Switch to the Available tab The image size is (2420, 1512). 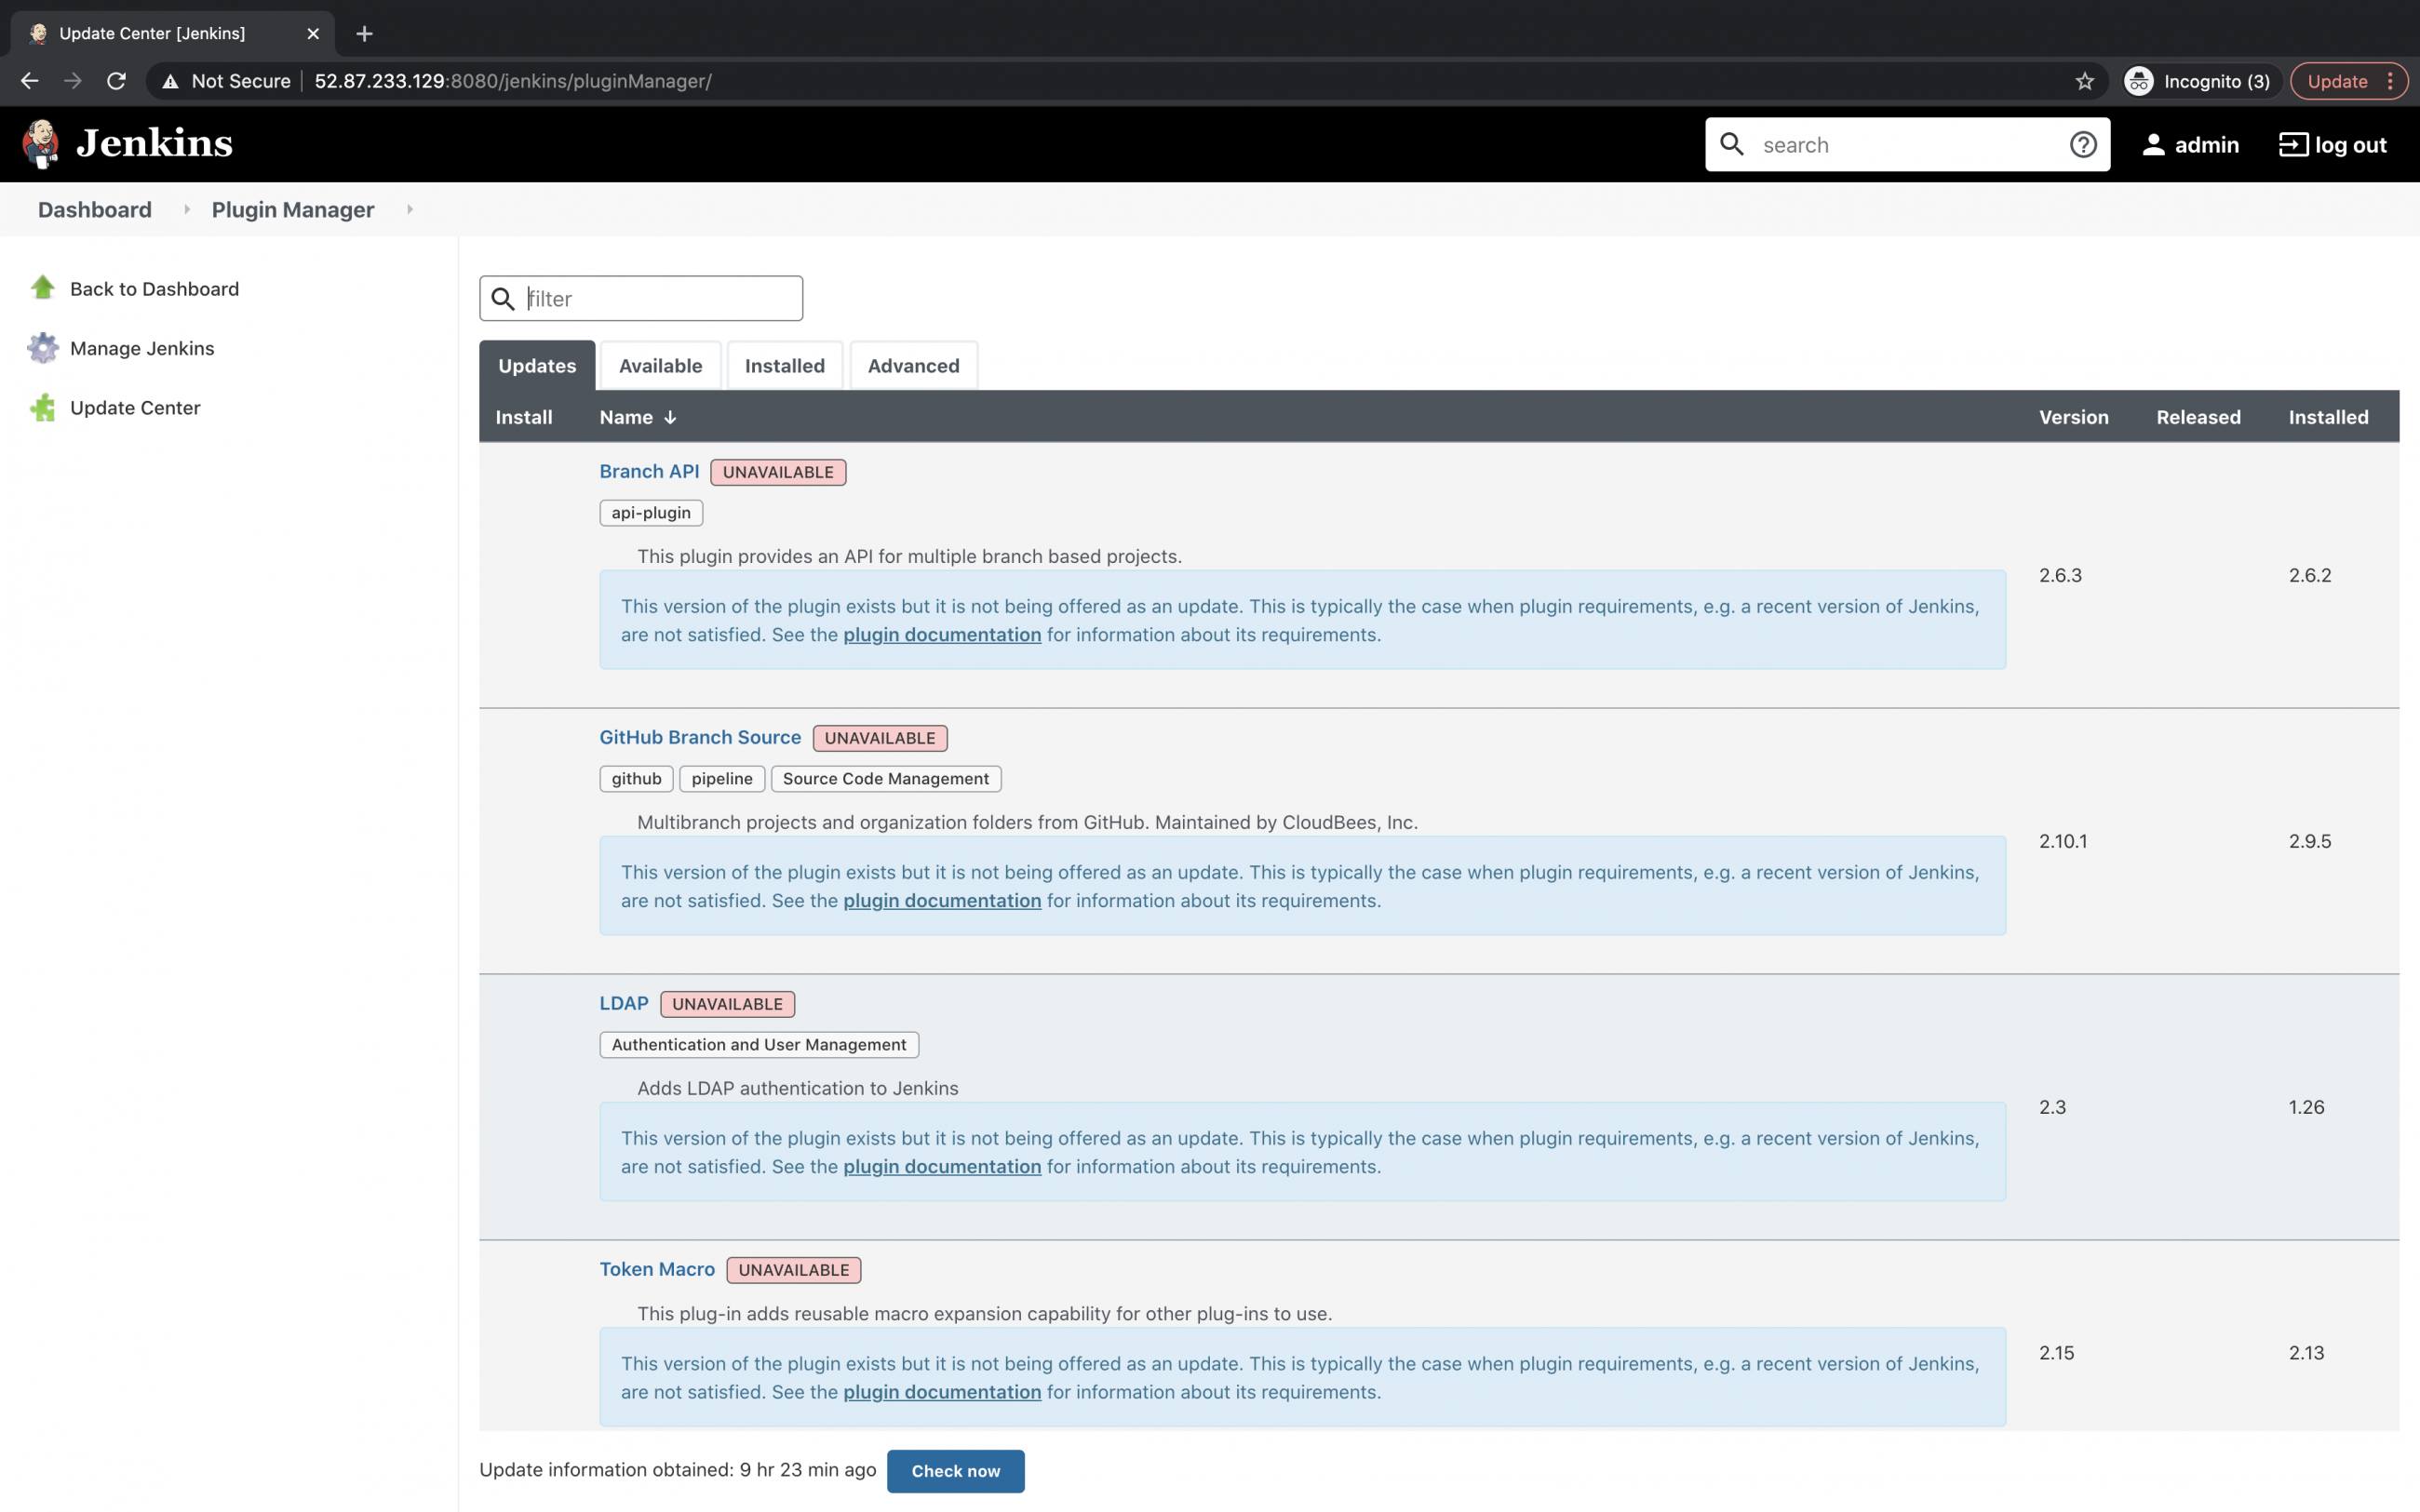coord(660,365)
